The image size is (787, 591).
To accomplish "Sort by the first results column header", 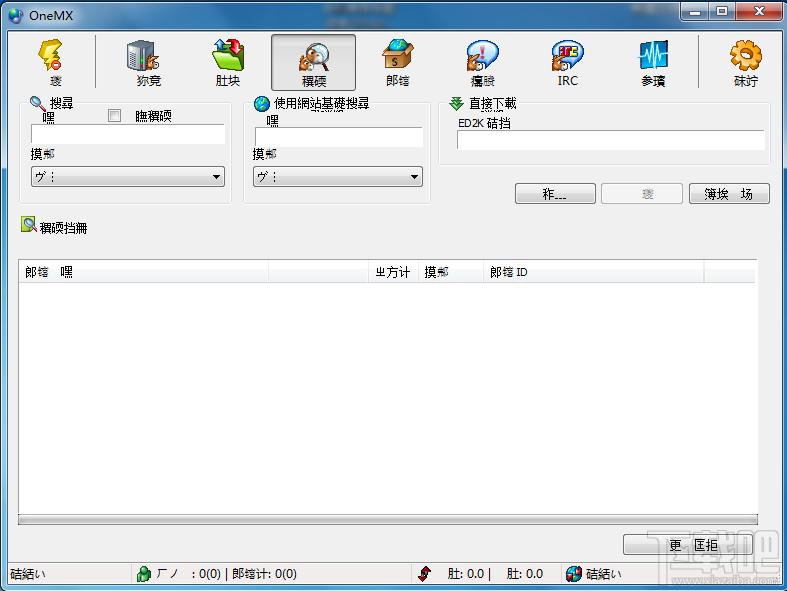I will click(144, 272).
